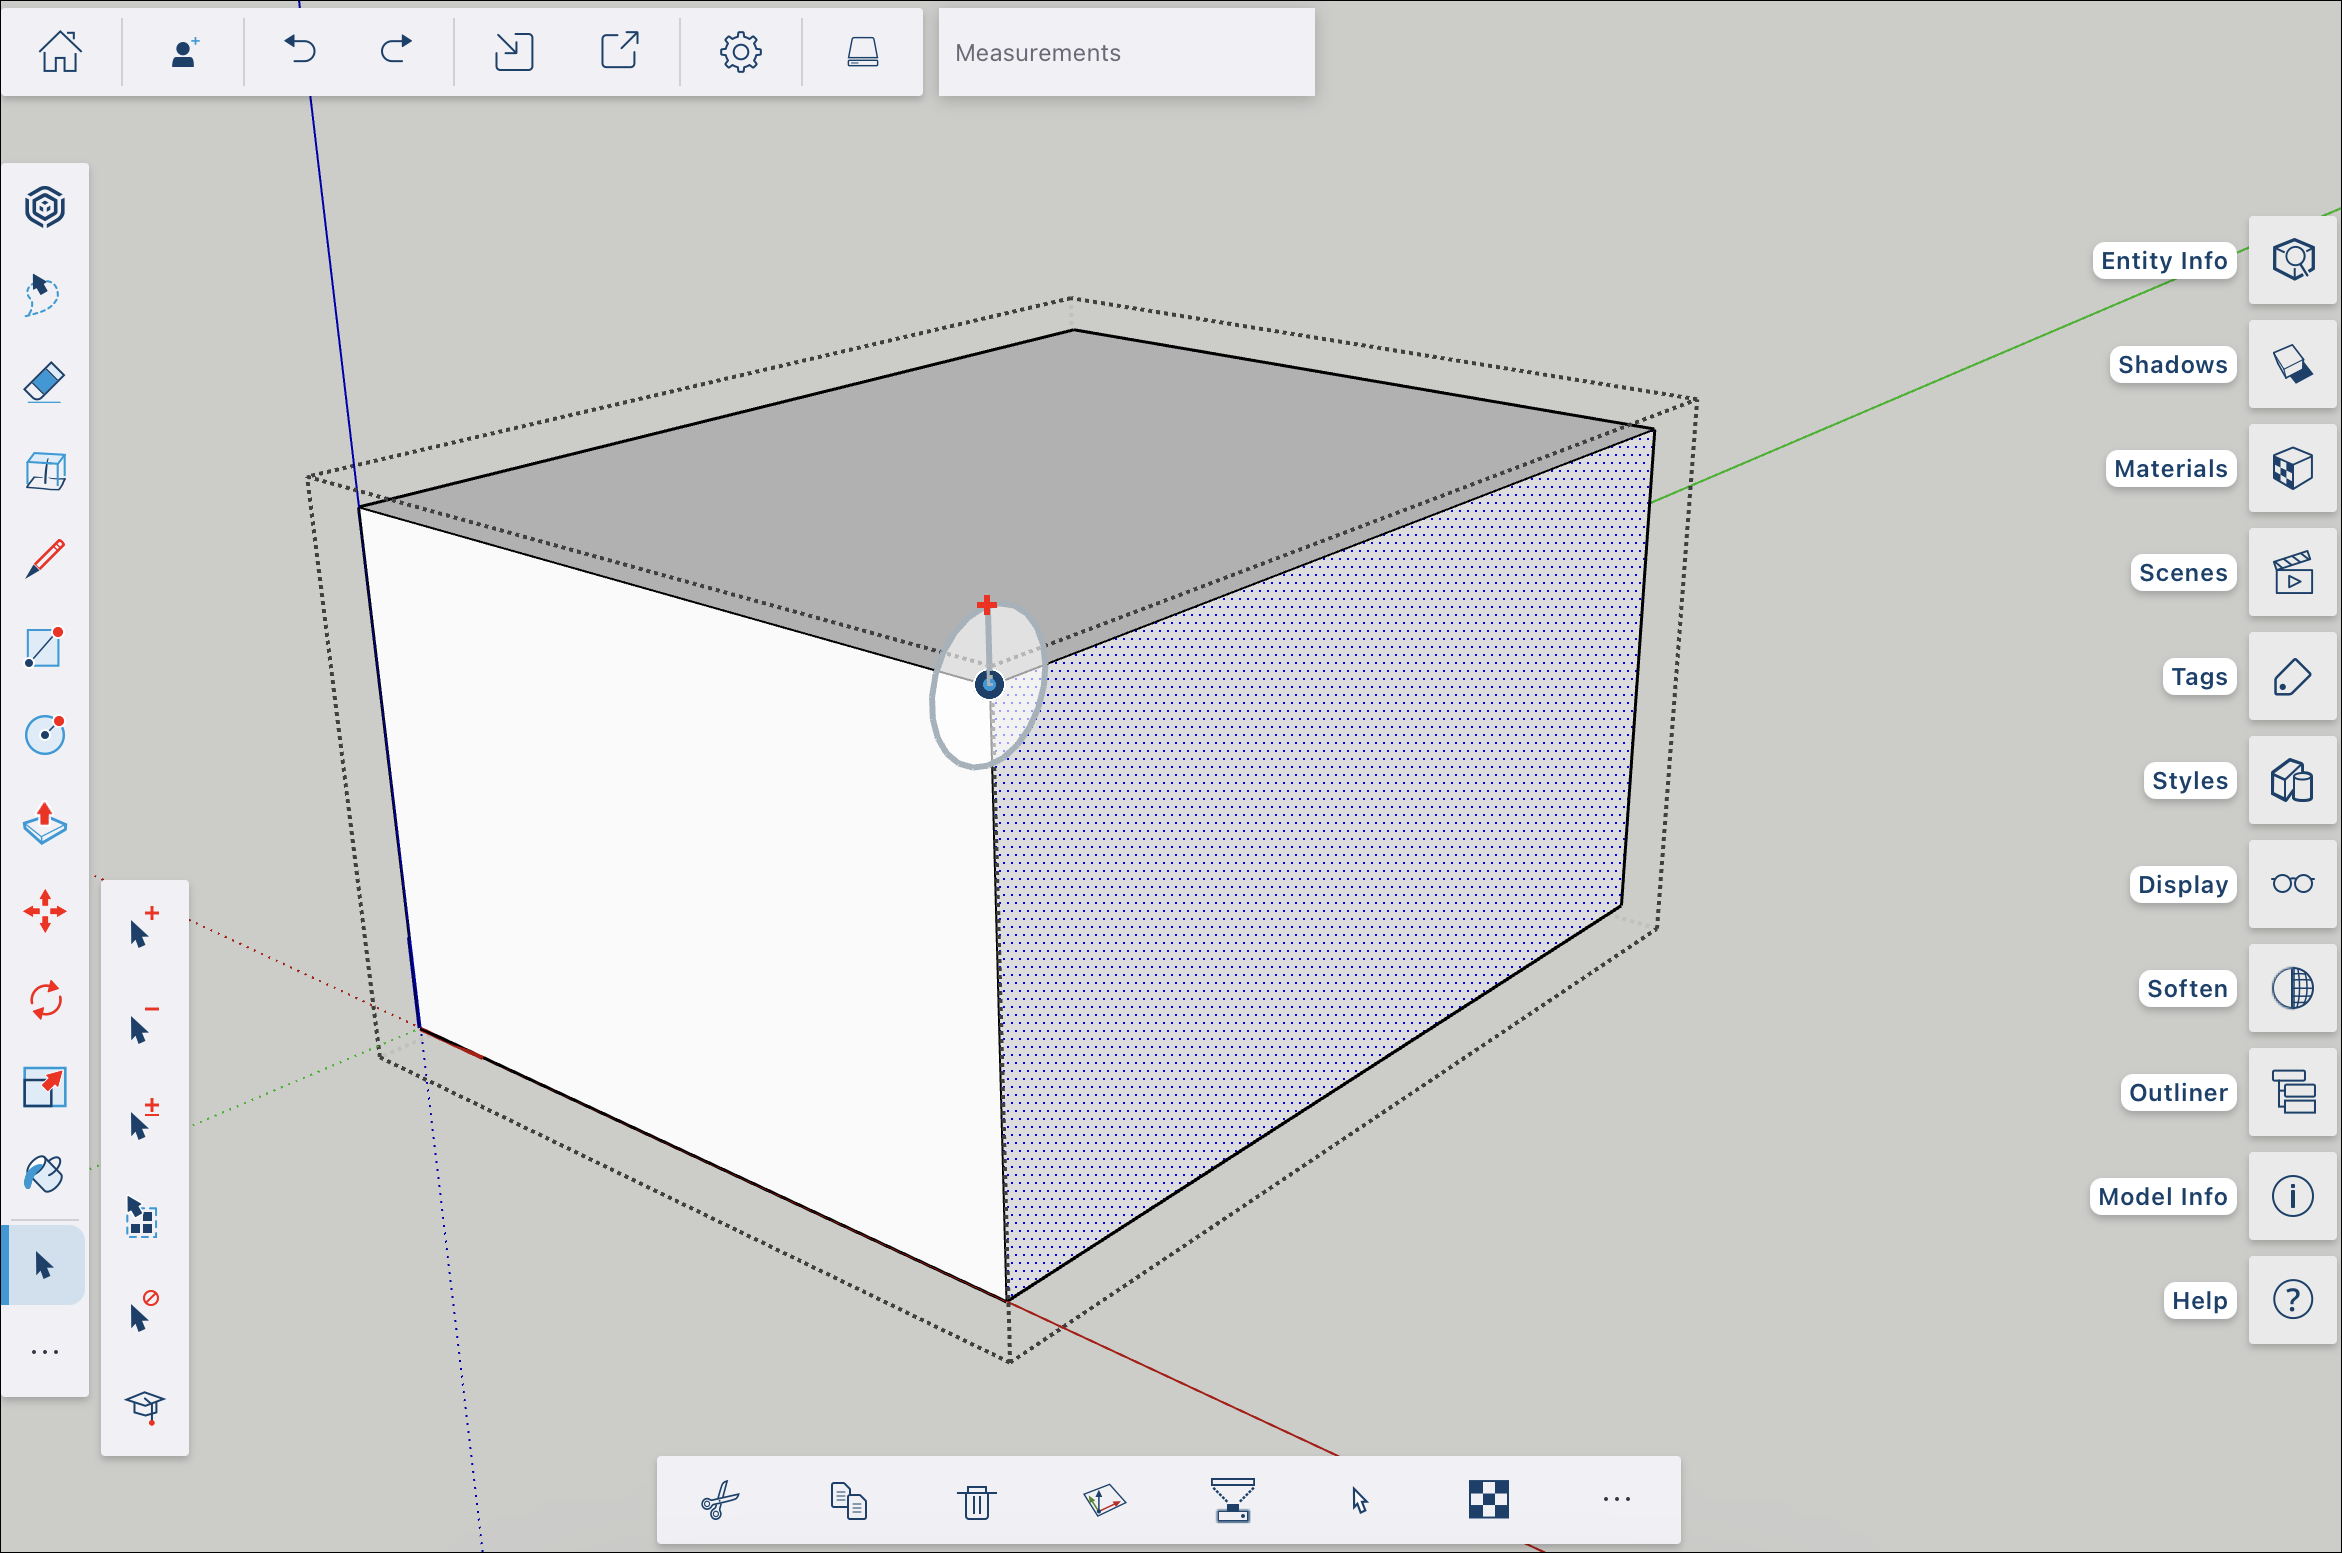2342x1553 pixels.
Task: Pick the Pencil drawing tool
Action: [44, 558]
